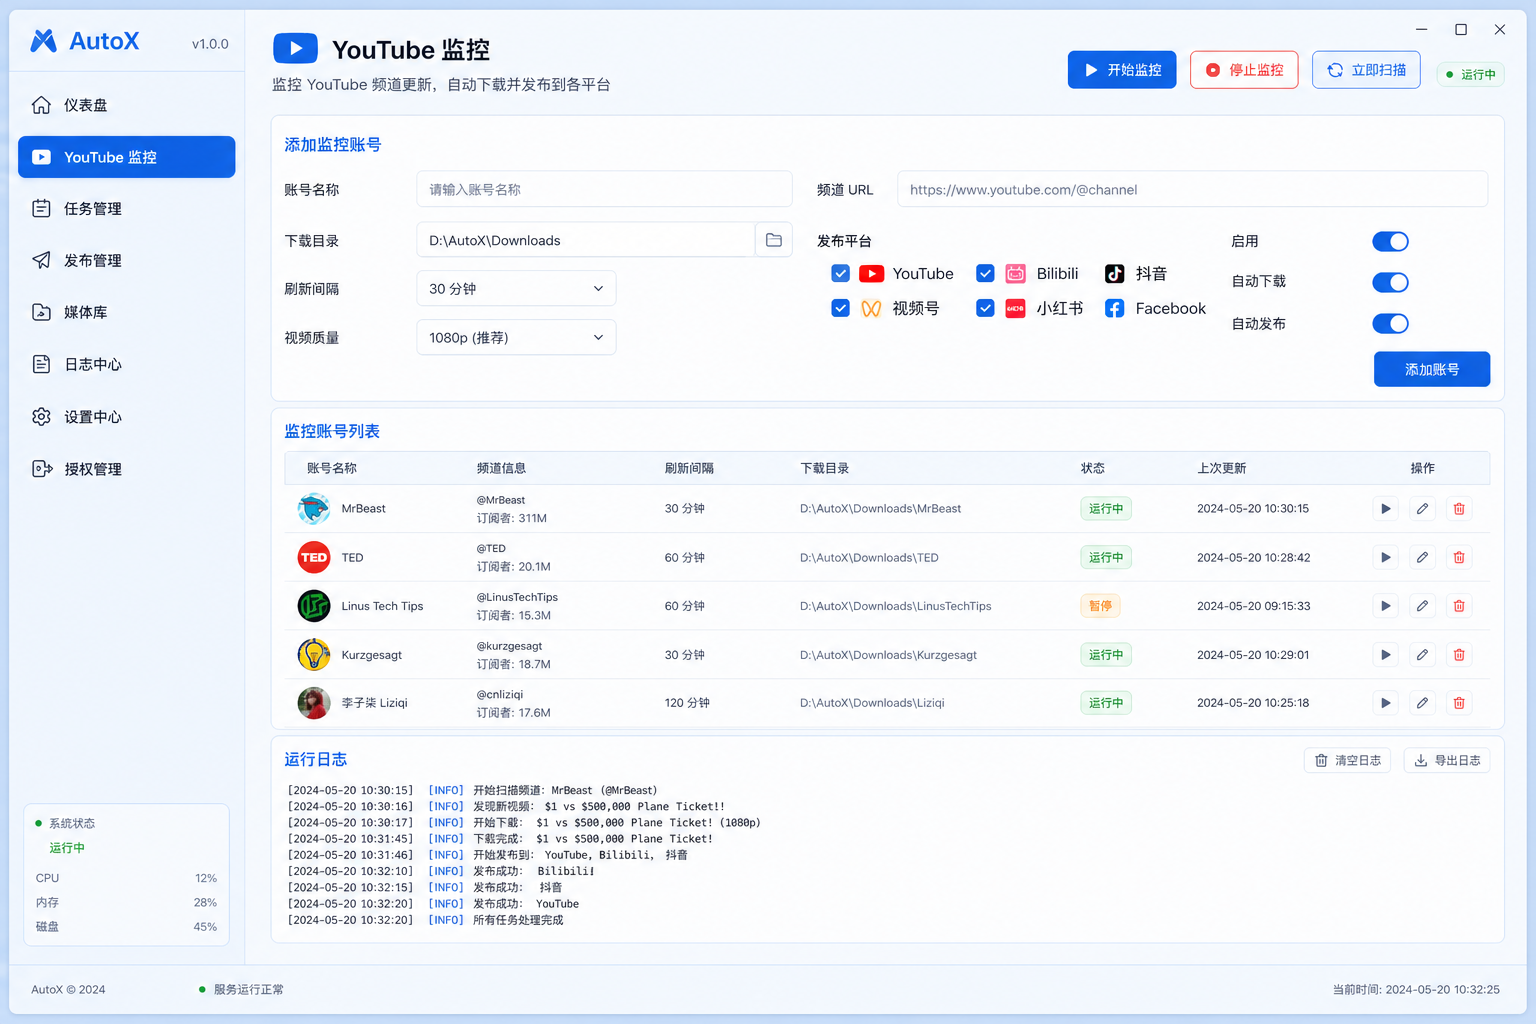The width and height of the screenshot is (1536, 1024).
Task: Trigger 立即扫描 now
Action: click(1366, 70)
